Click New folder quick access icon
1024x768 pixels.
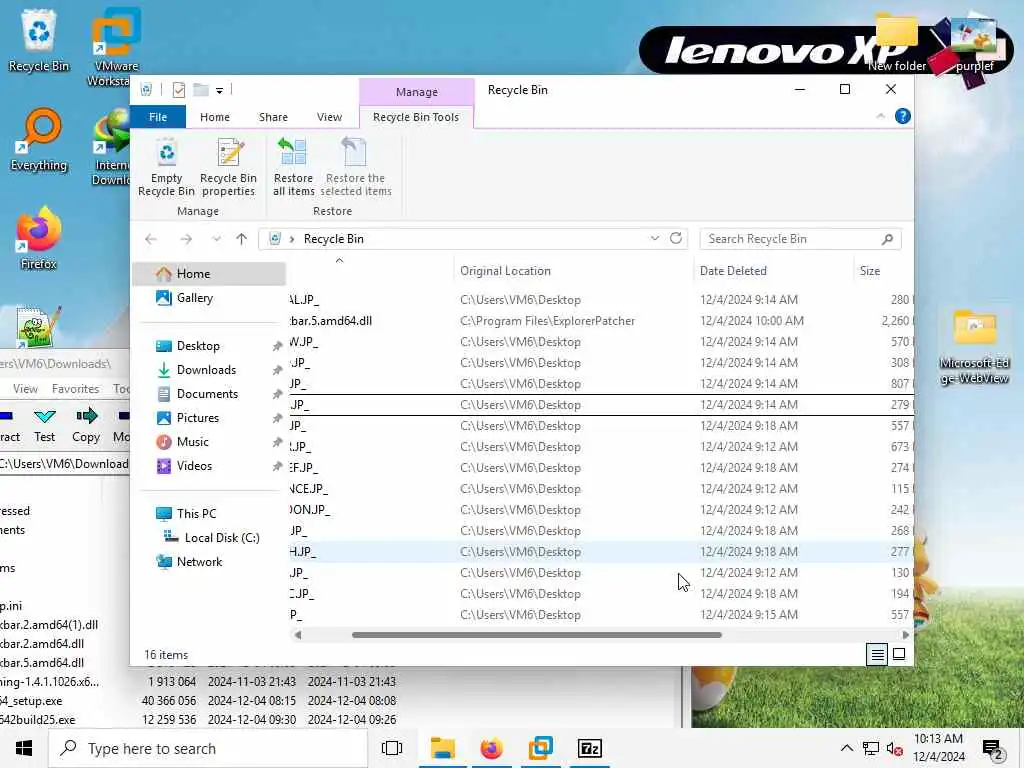pyautogui.click(x=200, y=89)
